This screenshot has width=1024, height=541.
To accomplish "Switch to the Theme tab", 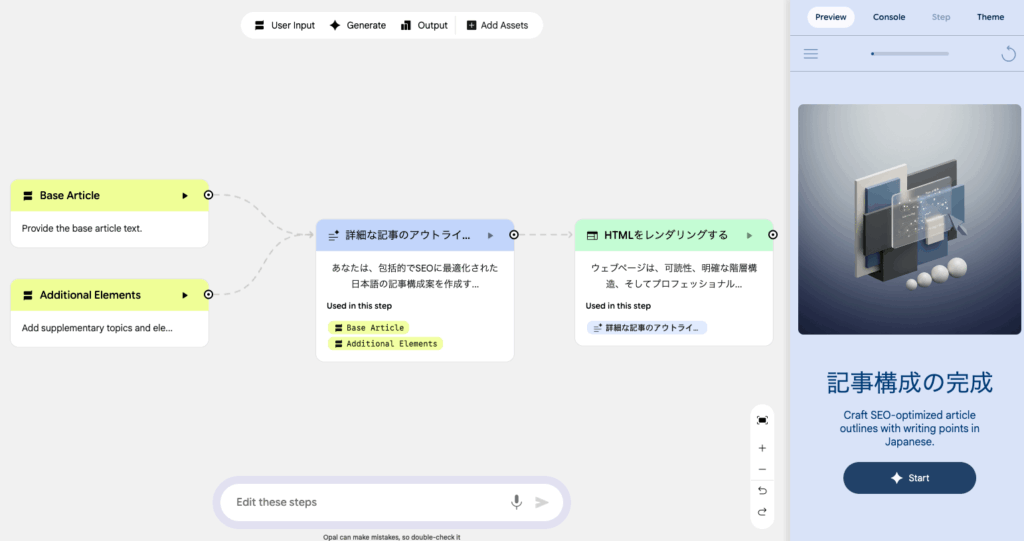I will 990,17.
